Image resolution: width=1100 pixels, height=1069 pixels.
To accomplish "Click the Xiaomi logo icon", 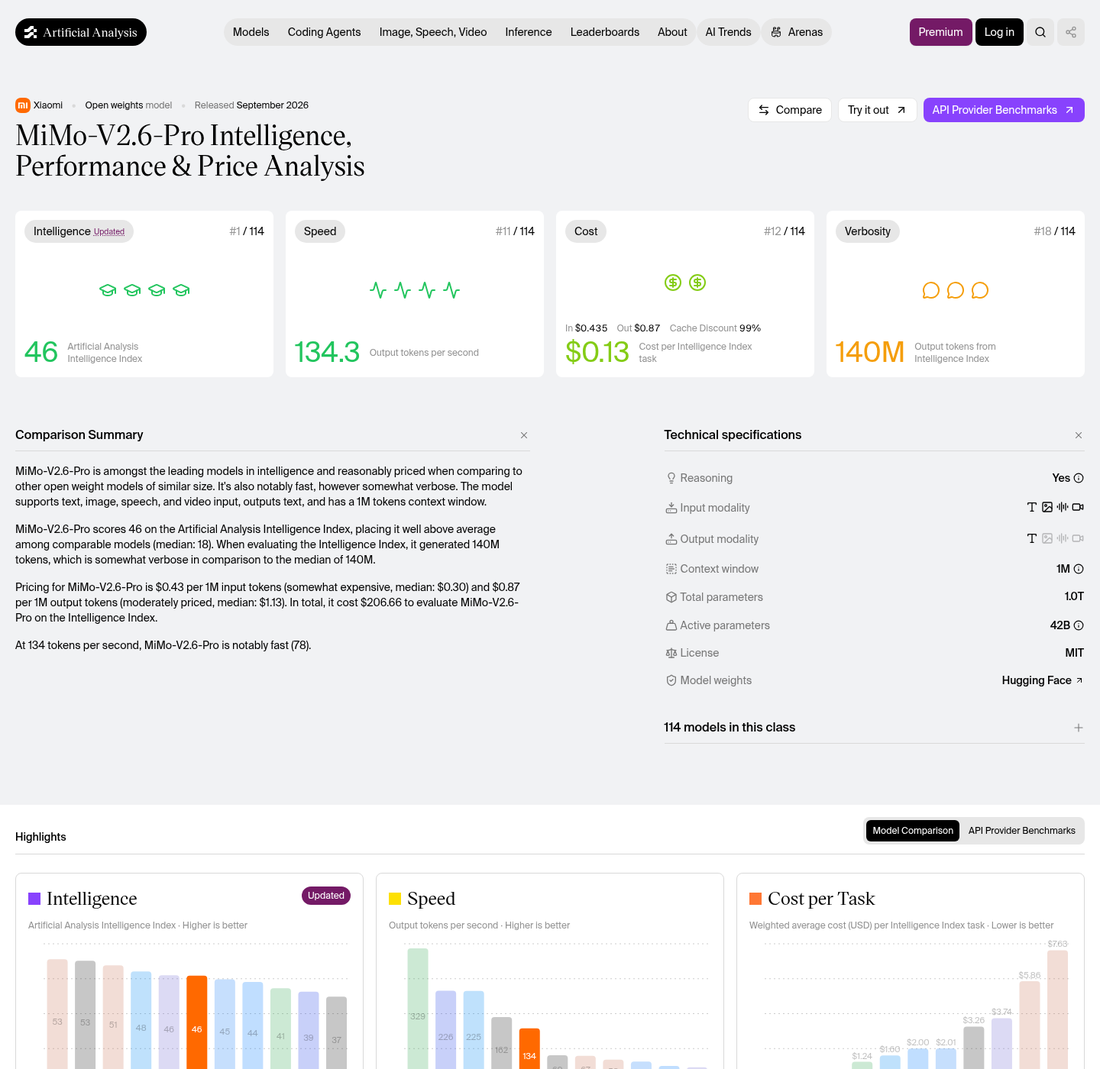I will click(22, 105).
